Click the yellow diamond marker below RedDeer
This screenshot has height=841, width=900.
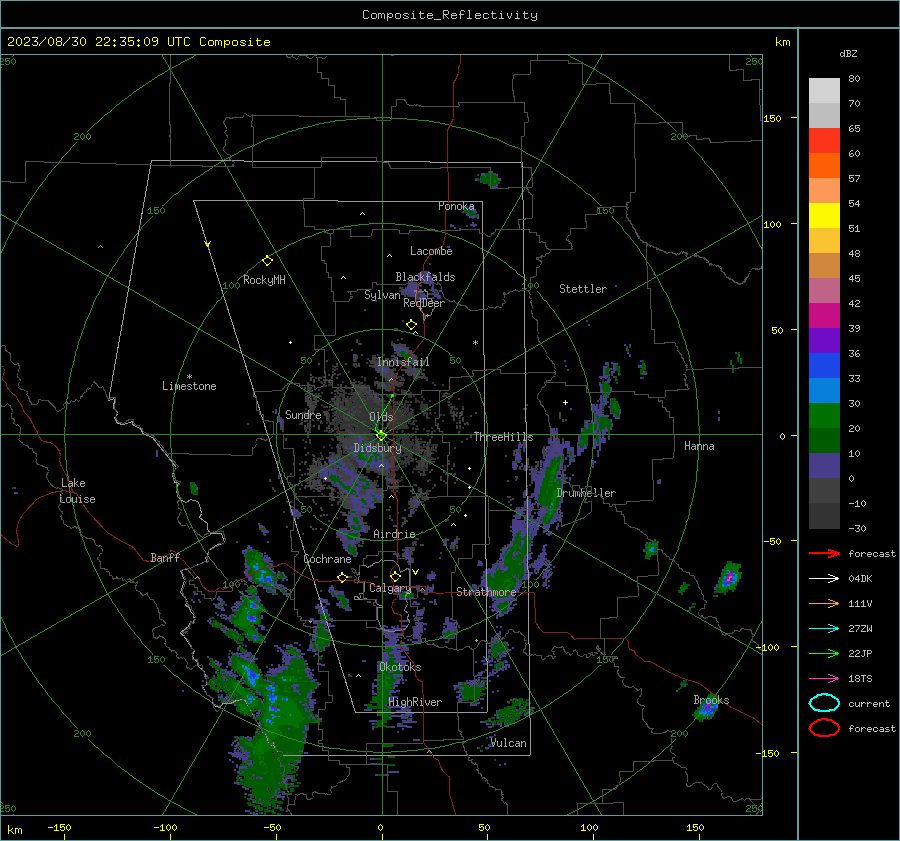[411, 325]
